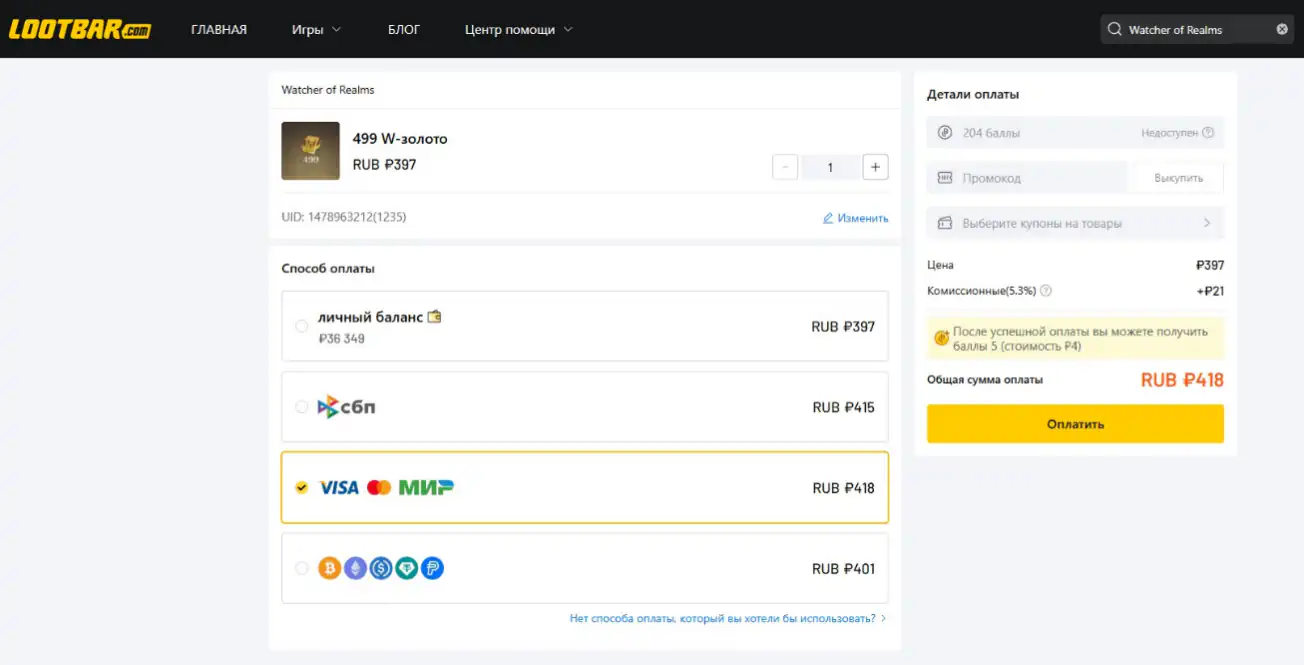Click the UID: 1478963212(1235) text
This screenshot has height=665, width=1304.
click(344, 217)
